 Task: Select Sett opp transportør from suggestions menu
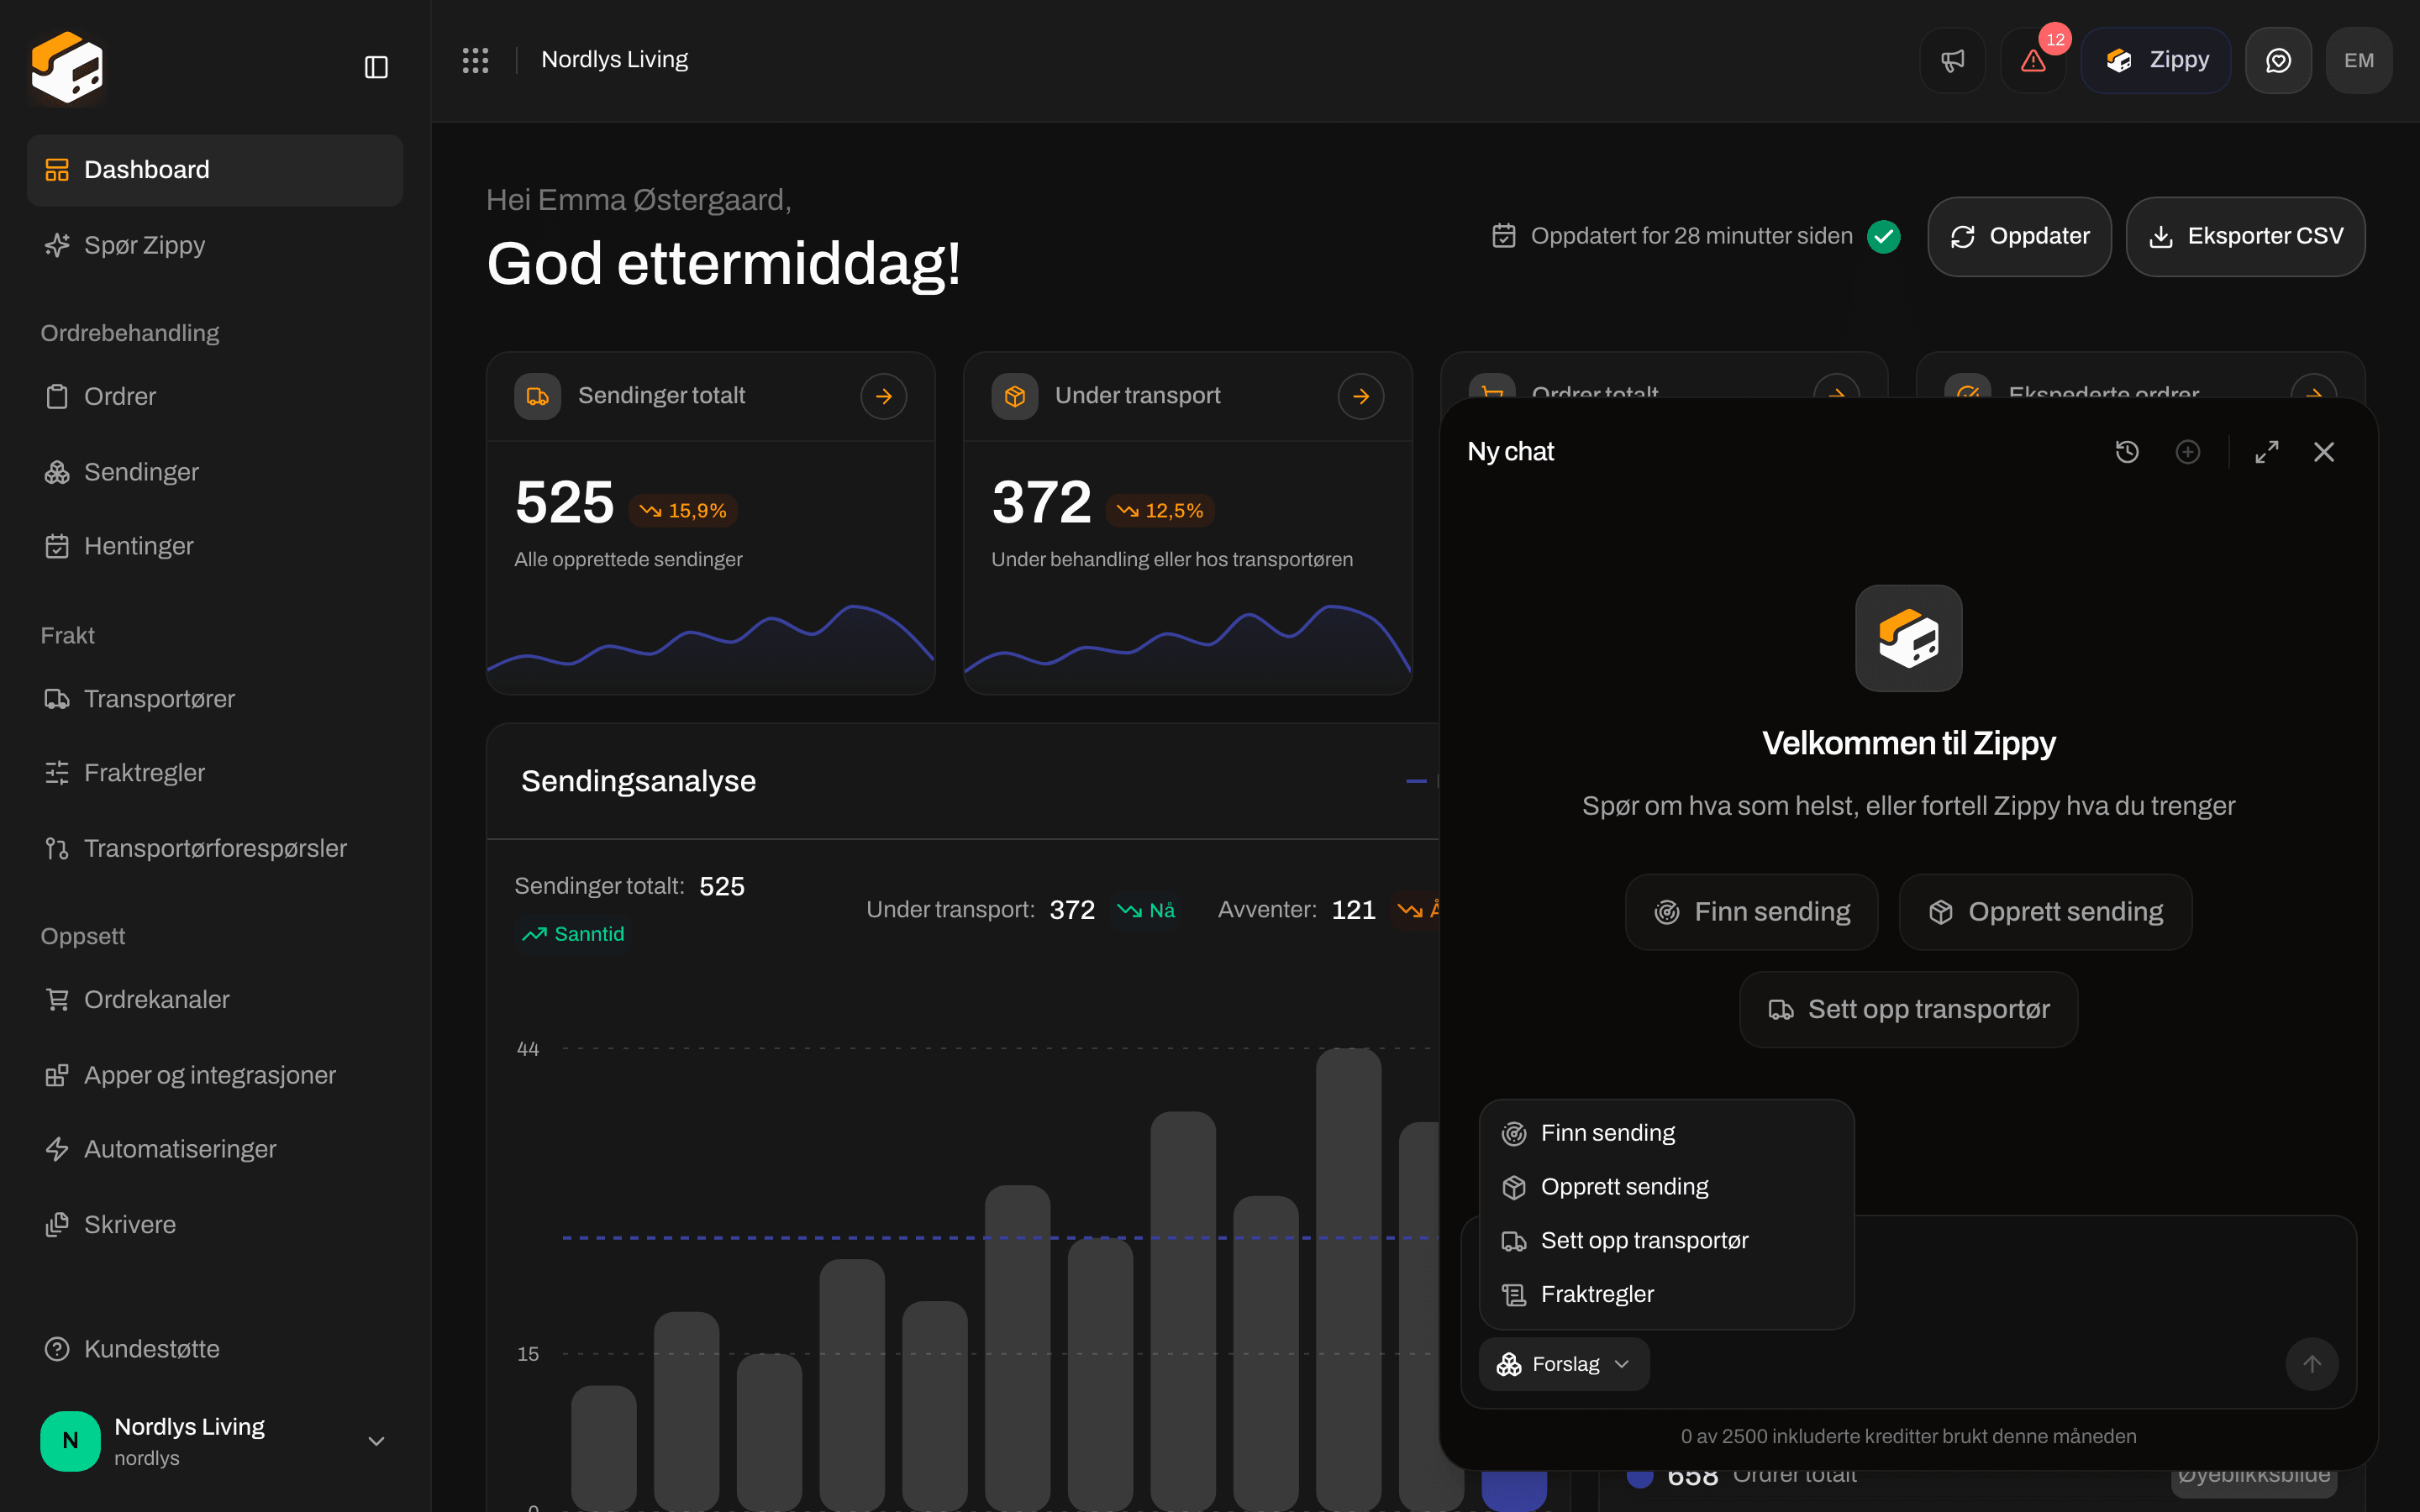(1666, 1241)
